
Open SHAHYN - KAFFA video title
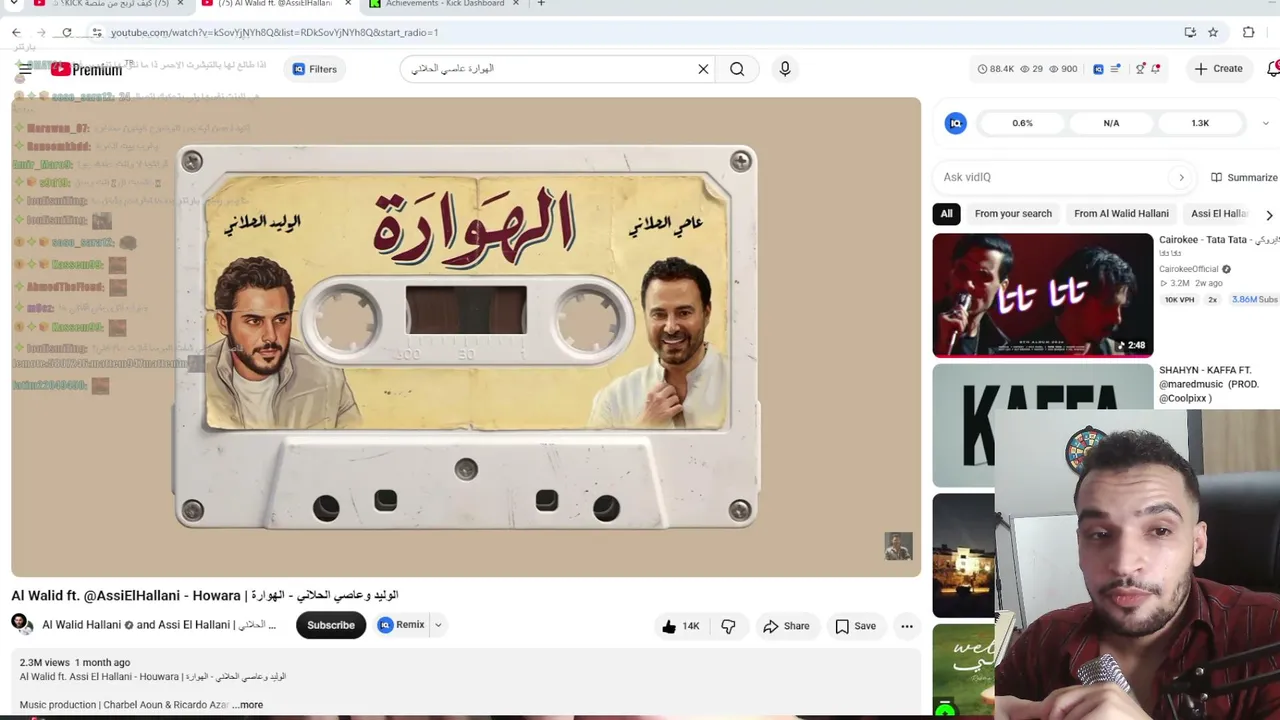[1209, 384]
